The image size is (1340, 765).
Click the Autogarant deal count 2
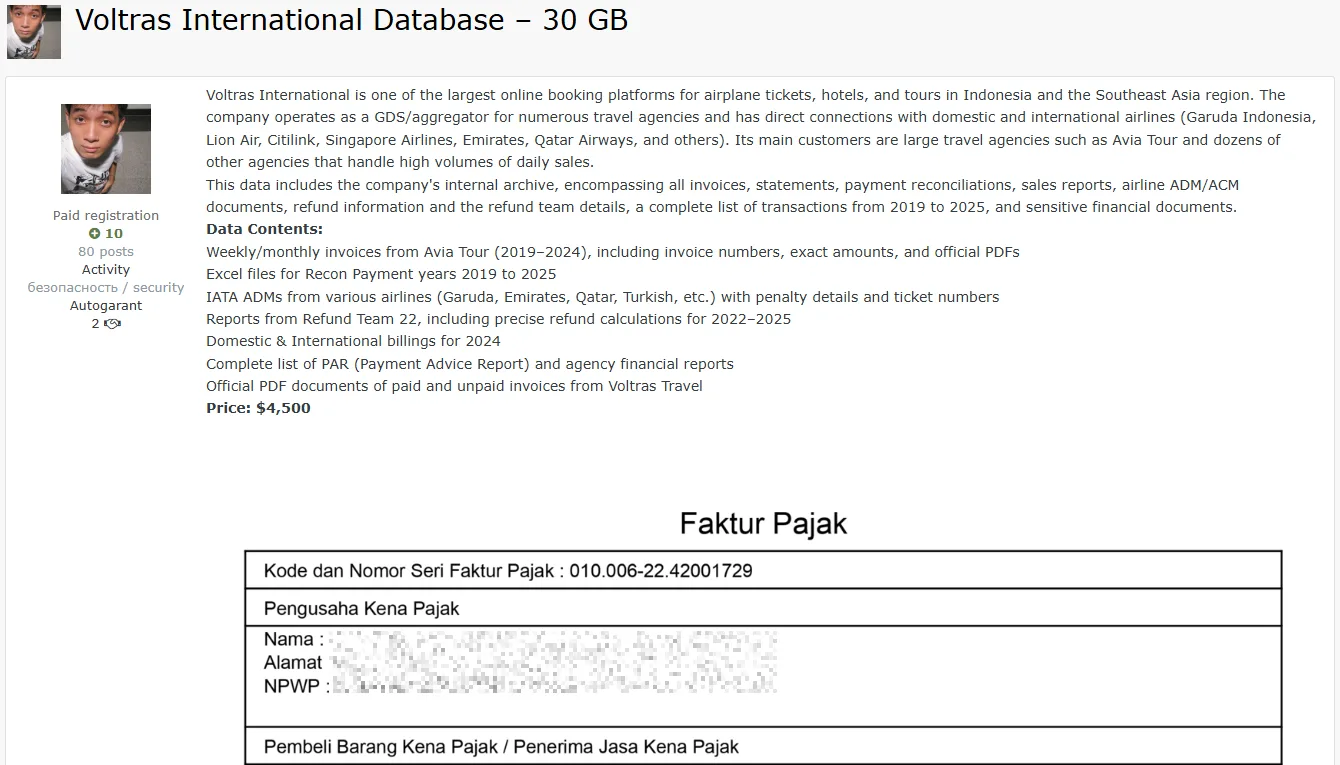coord(96,324)
